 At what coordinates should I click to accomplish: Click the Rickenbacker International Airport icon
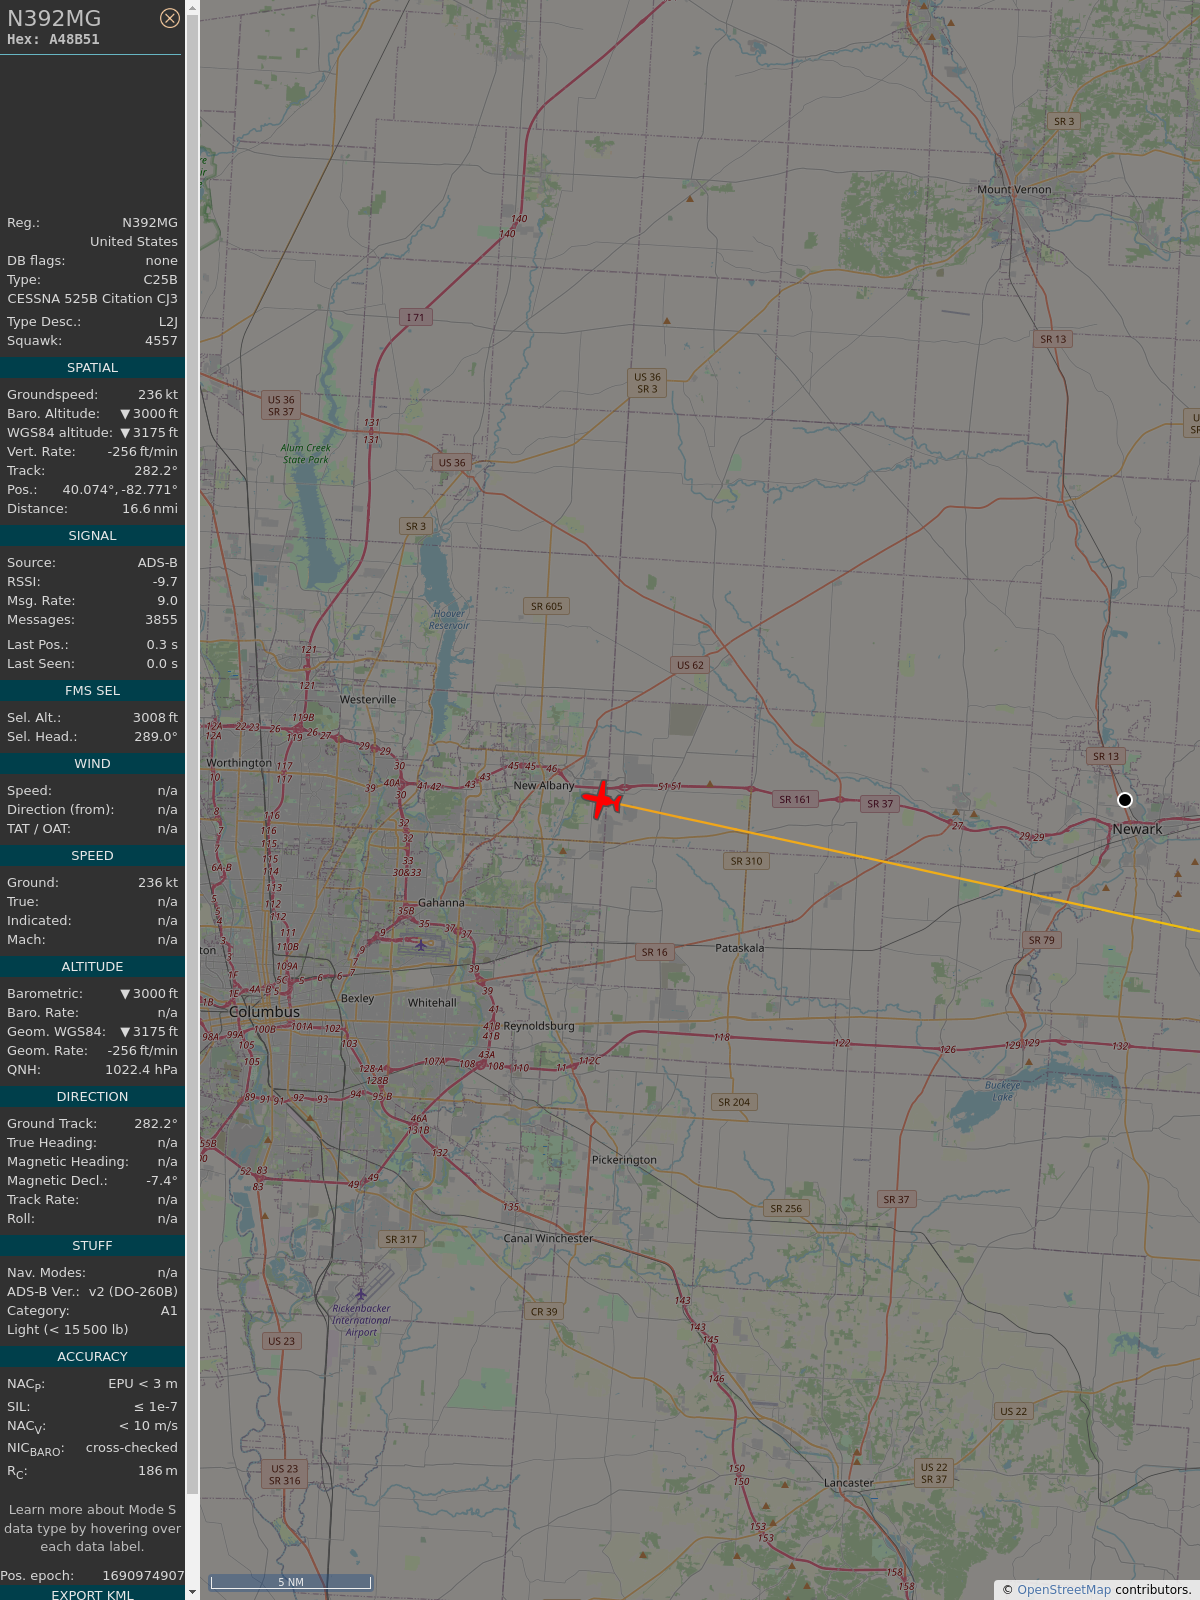point(361,1294)
